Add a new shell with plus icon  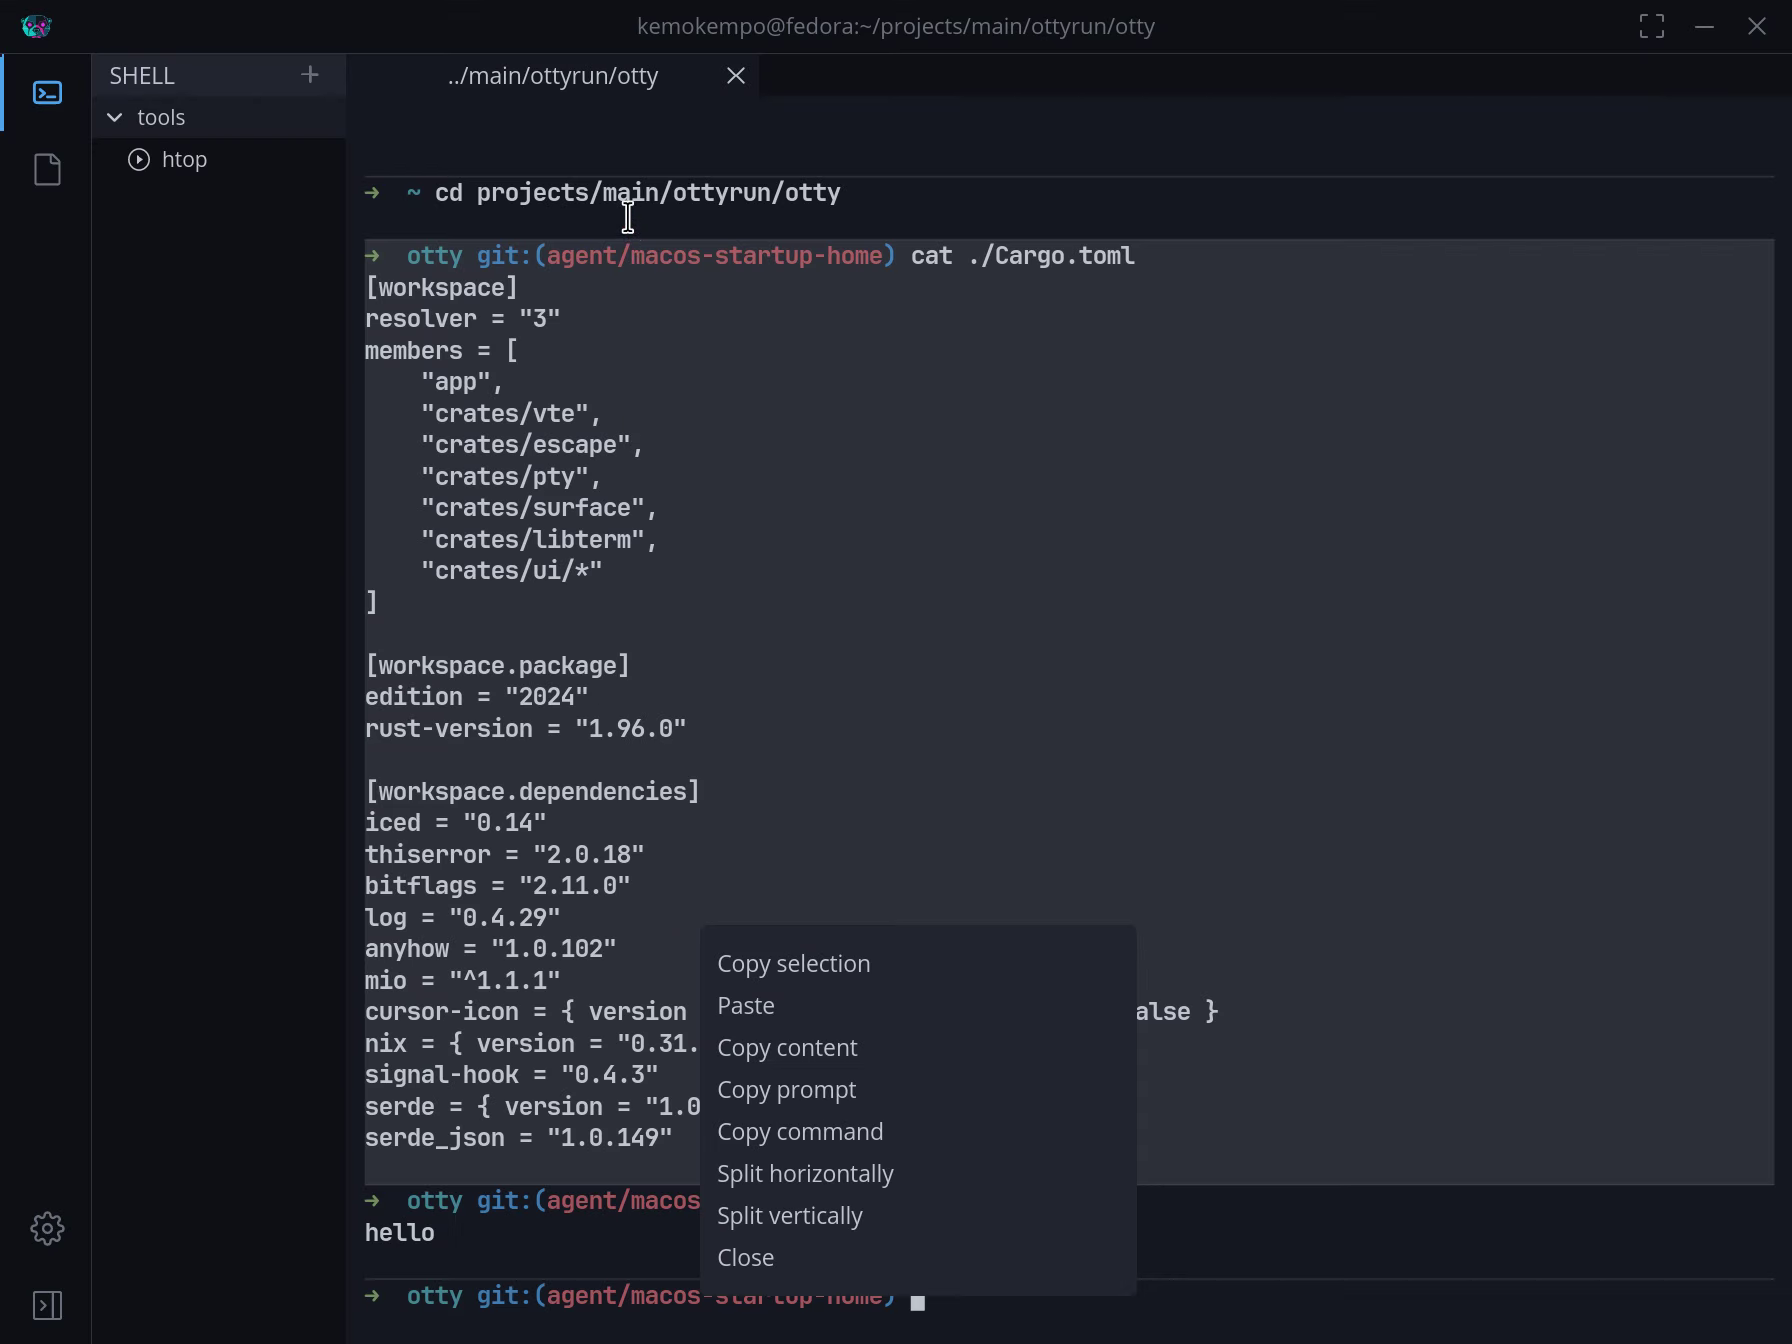coord(310,75)
